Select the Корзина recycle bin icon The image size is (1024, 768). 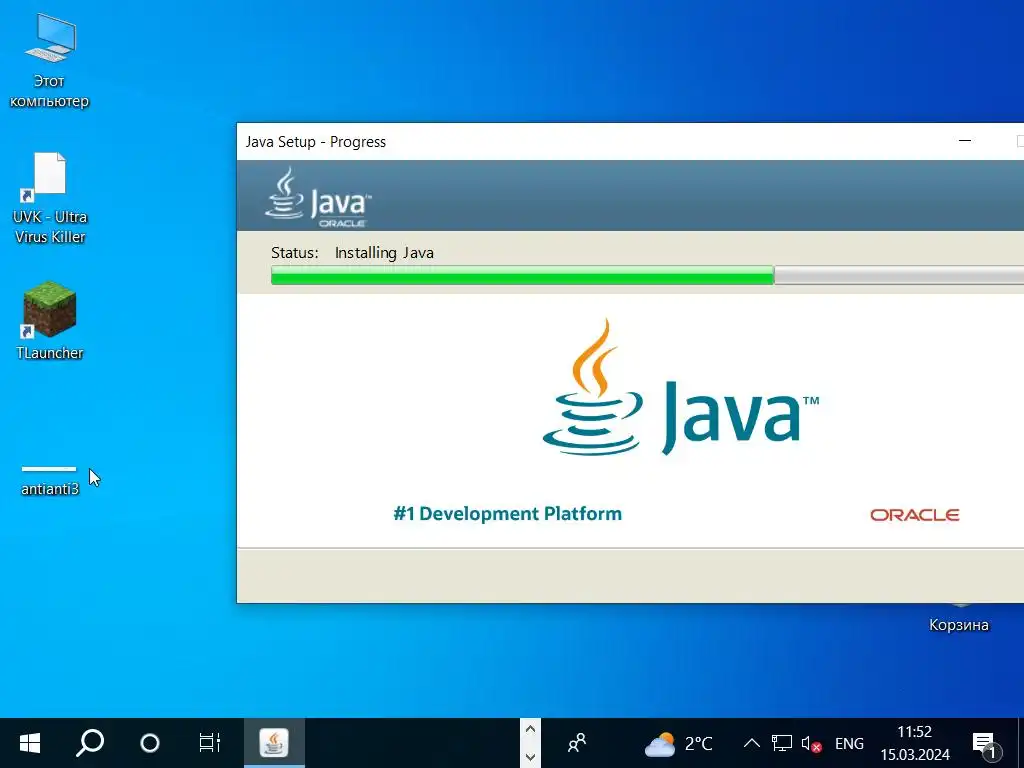point(959,619)
